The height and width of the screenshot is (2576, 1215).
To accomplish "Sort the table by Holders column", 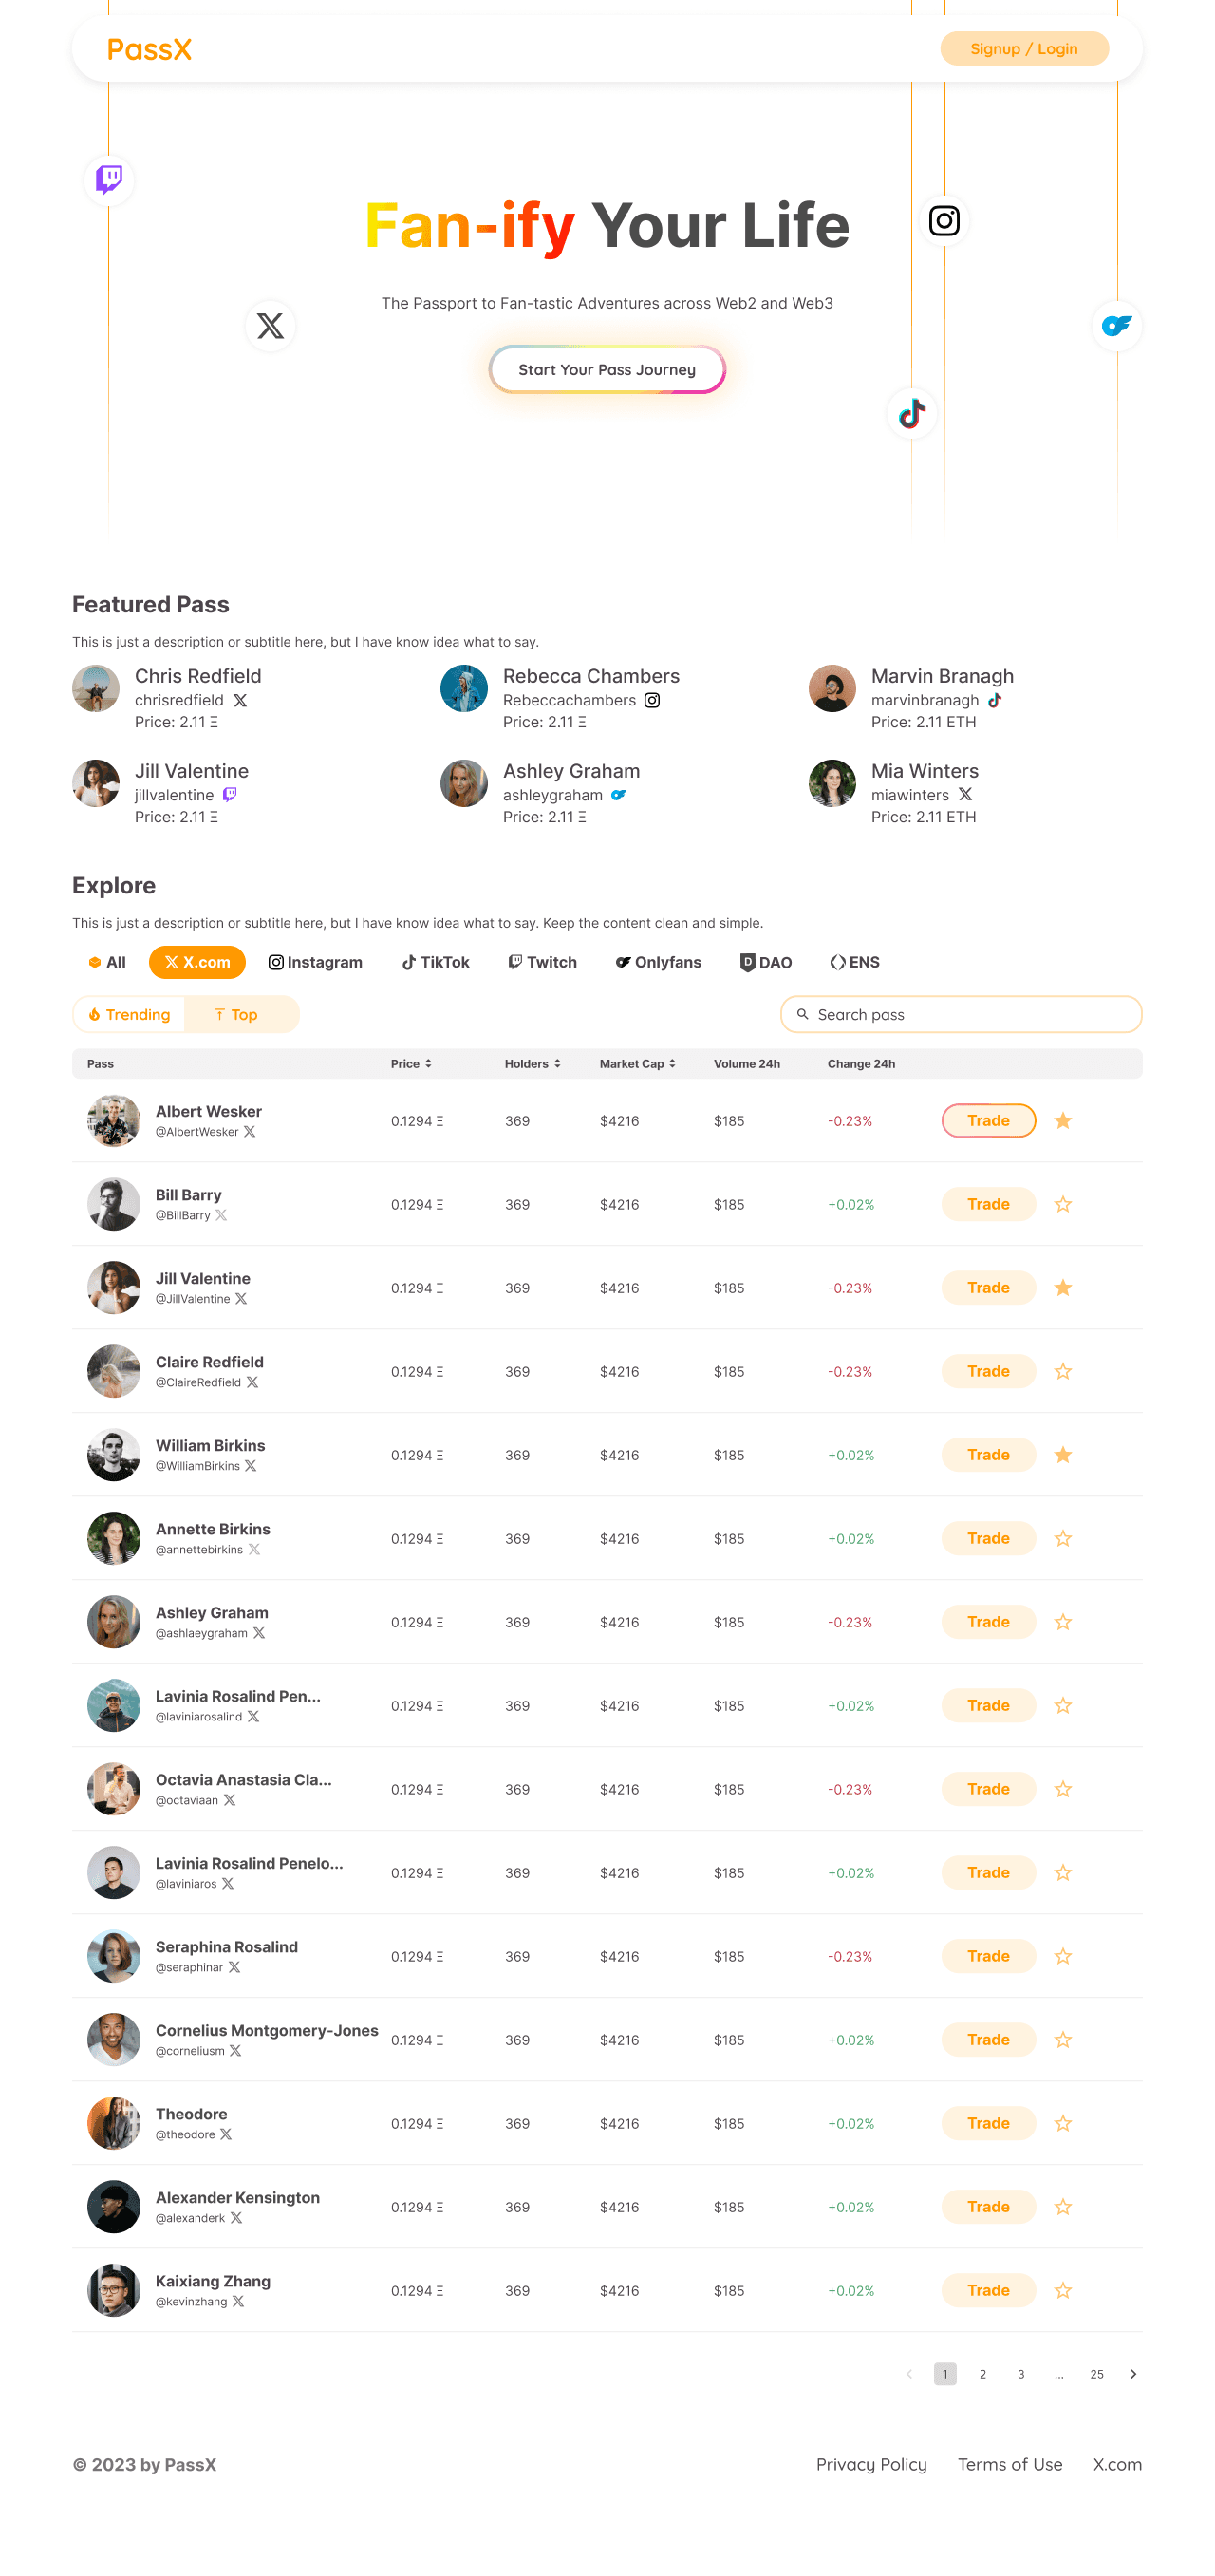I will click(x=532, y=1064).
